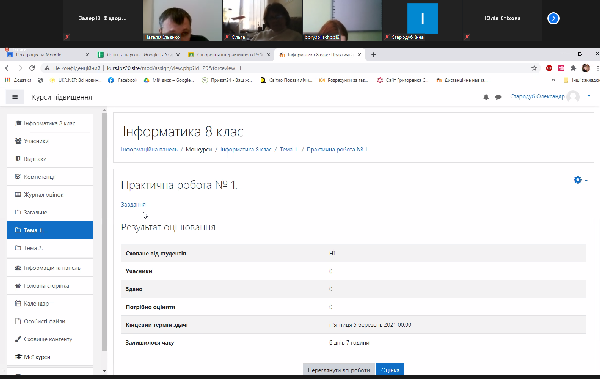Open Інформаційна панель dashboard in sidebar
This screenshot has height=379, width=600.
tap(50, 268)
